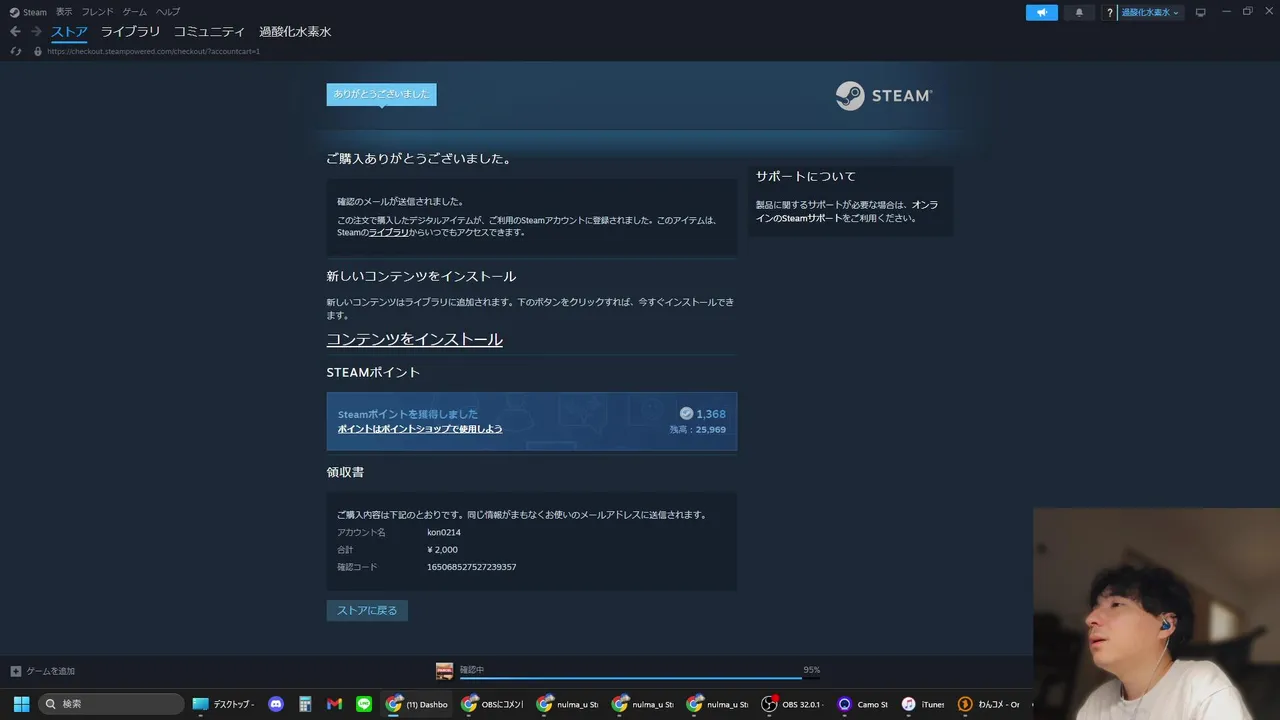Switch to the コミュニティ tab

click(209, 32)
